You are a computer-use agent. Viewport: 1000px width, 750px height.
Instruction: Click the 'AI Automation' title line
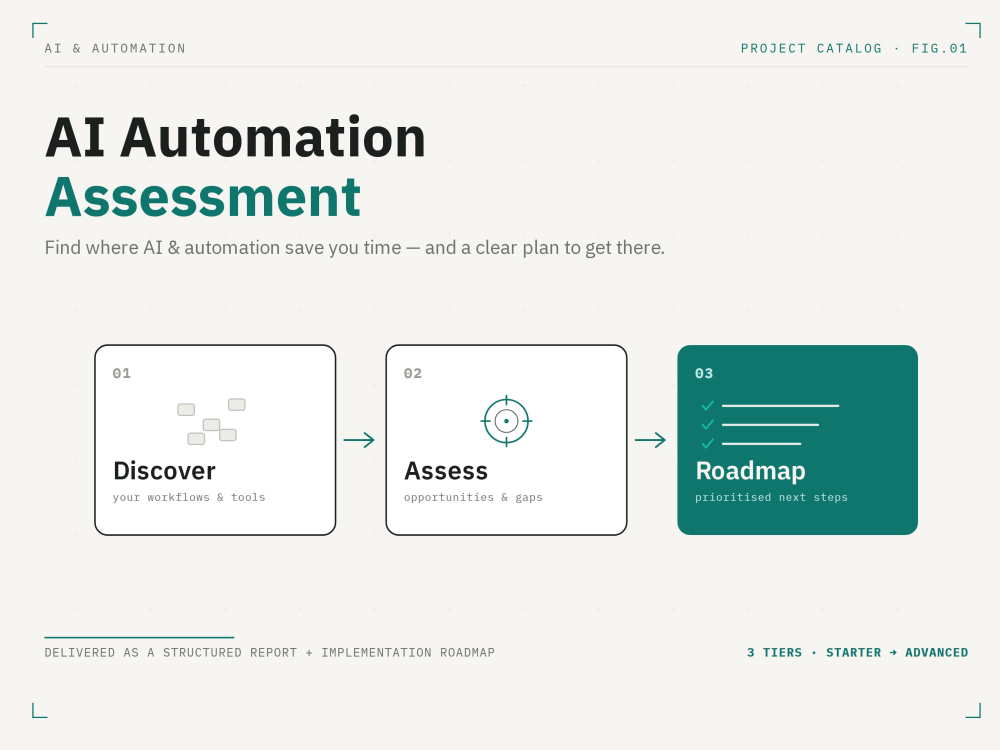click(x=235, y=138)
